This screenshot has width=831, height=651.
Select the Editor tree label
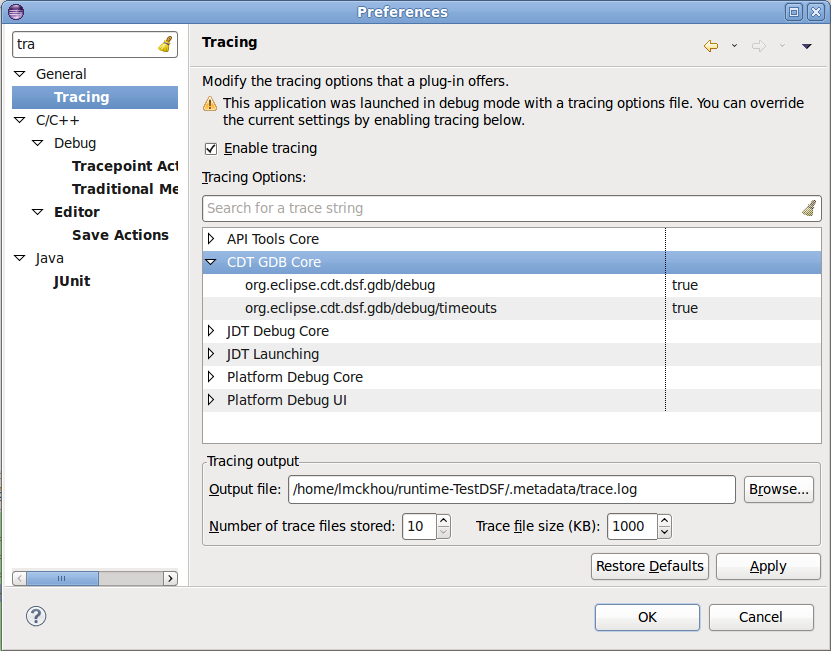coord(77,212)
